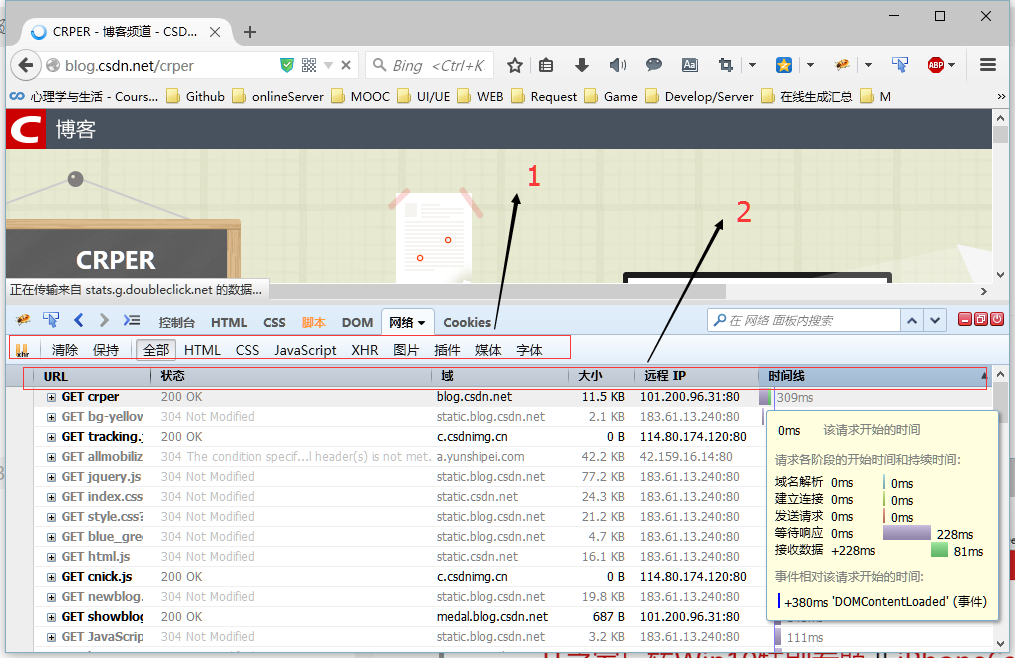
Task: Click the speaker sound icon in toolbar
Action: pyautogui.click(x=618, y=65)
